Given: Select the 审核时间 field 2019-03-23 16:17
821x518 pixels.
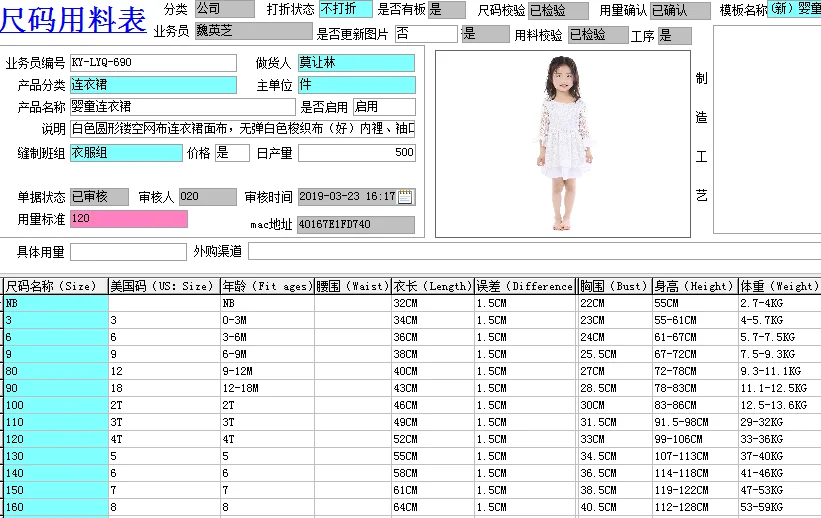Looking at the screenshot, I should click(x=357, y=197).
